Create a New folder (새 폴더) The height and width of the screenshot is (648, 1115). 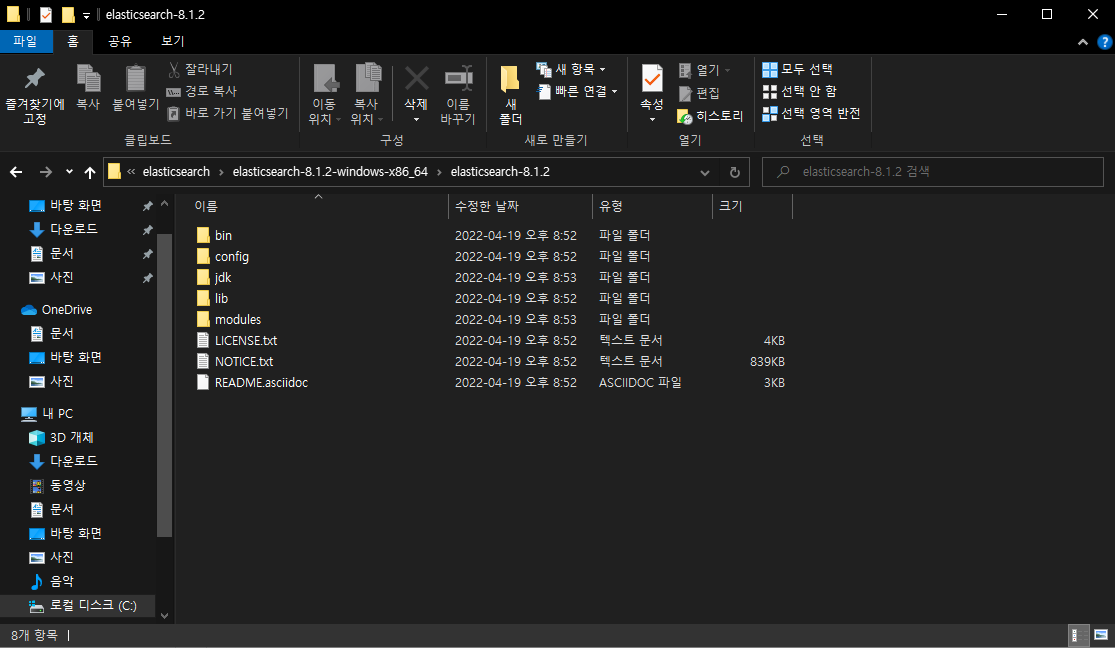[x=510, y=95]
